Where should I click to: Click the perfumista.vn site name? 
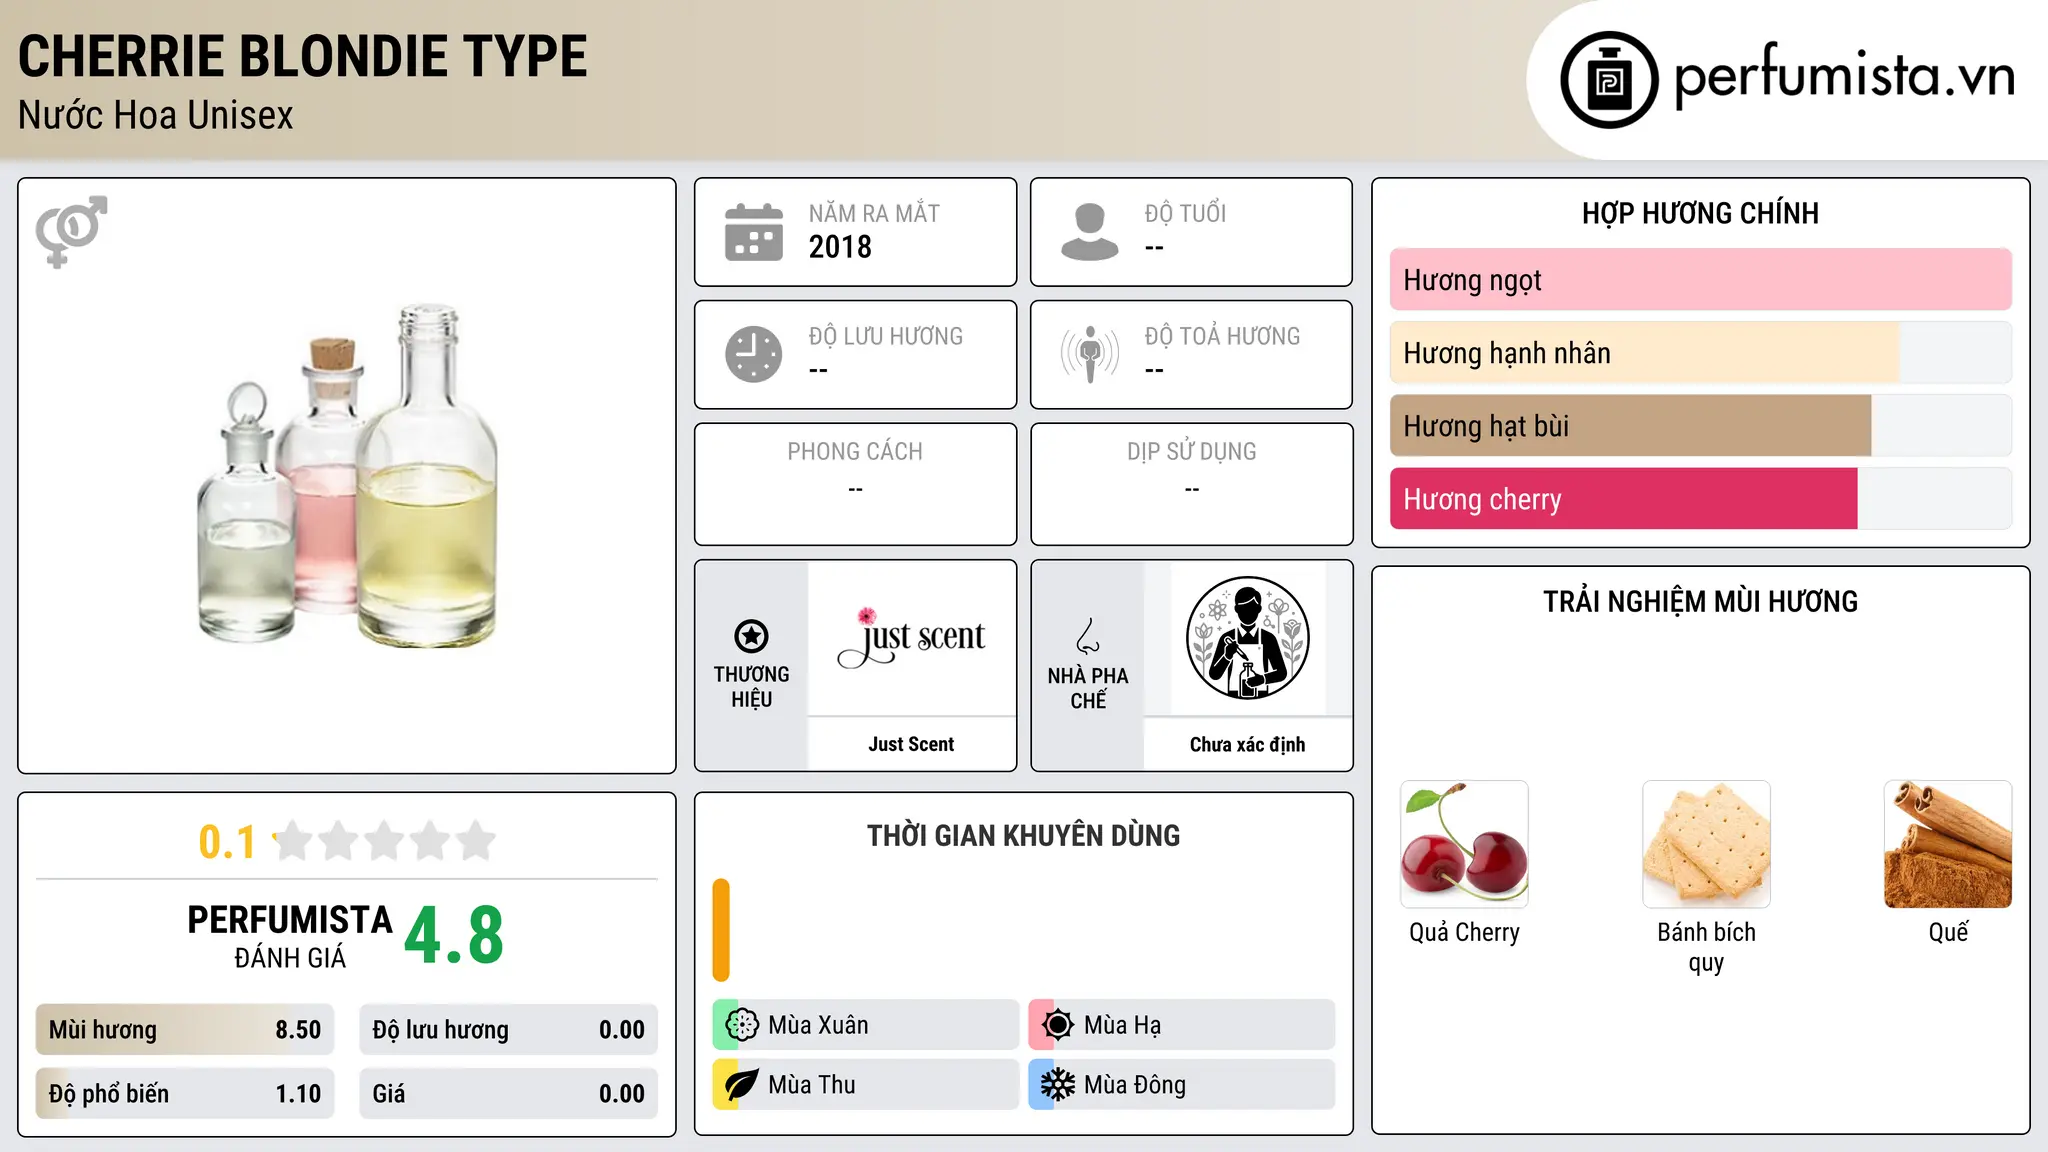1845,77
